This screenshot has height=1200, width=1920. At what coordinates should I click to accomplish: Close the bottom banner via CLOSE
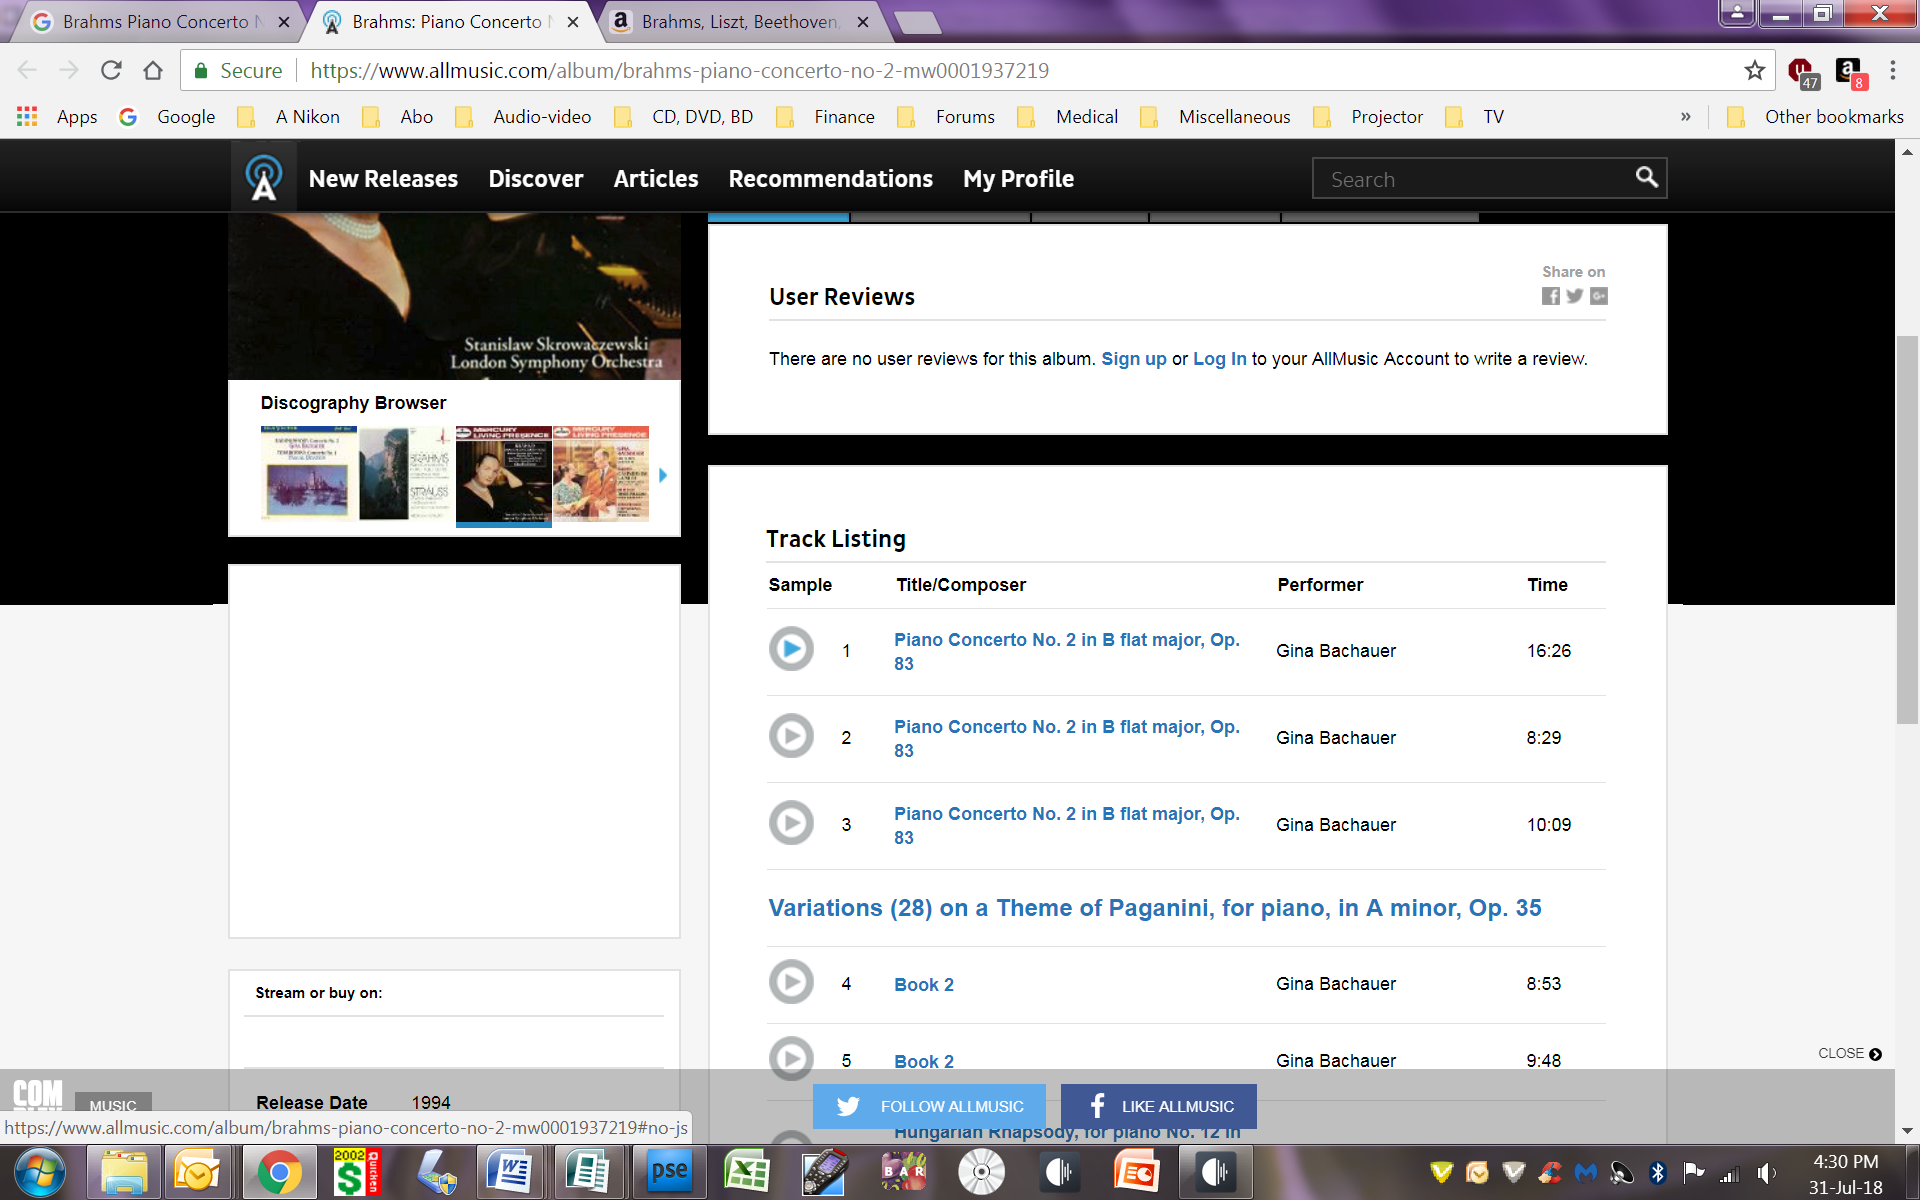coord(1850,1053)
